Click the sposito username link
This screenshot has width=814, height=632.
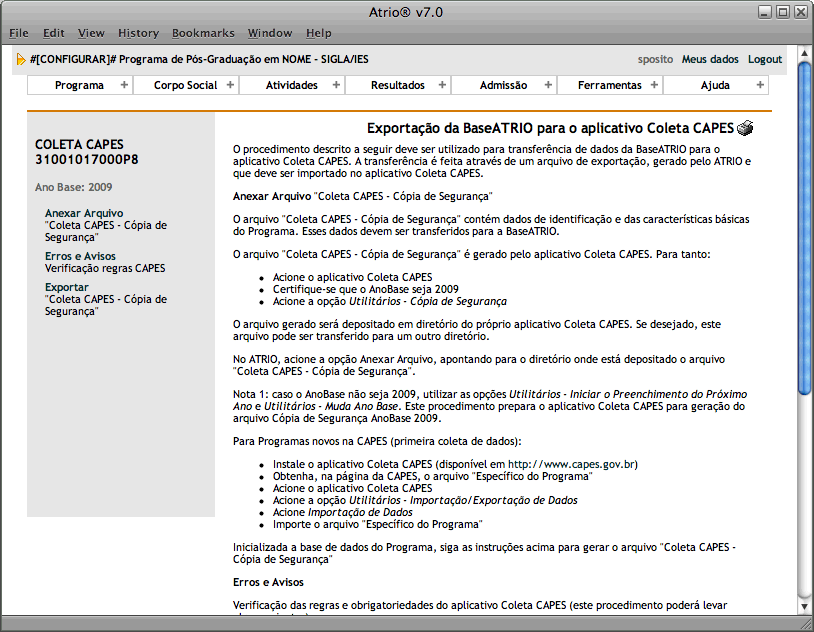pos(655,60)
